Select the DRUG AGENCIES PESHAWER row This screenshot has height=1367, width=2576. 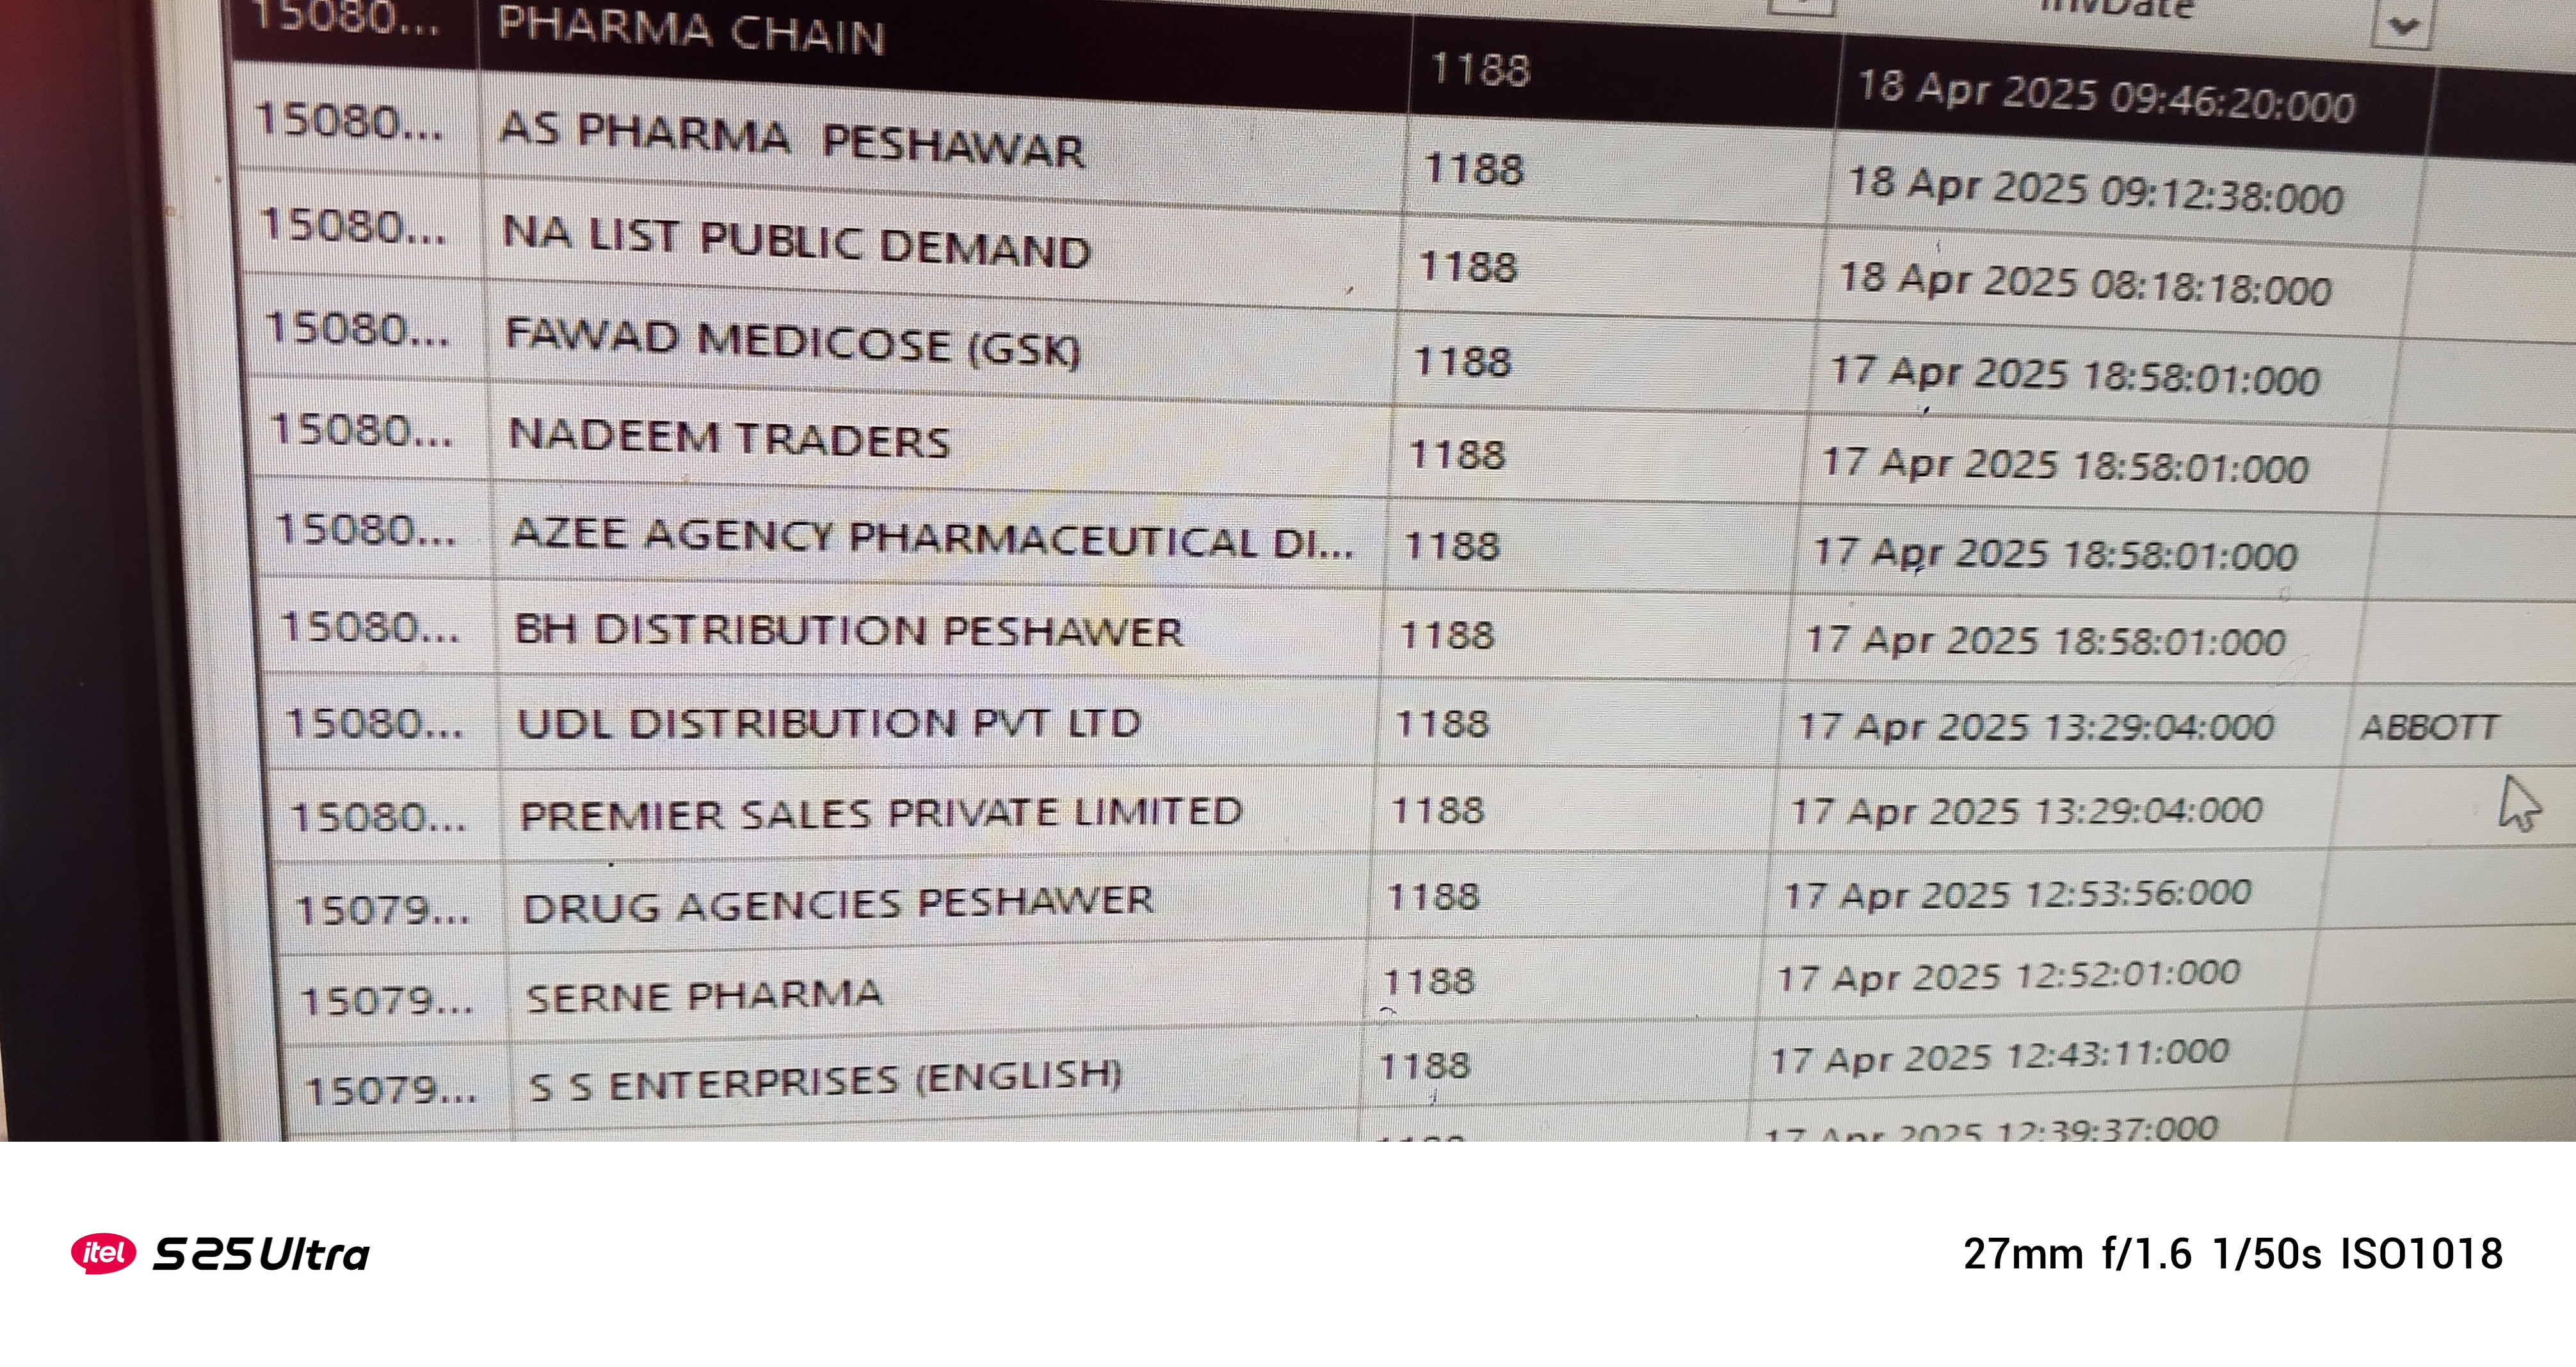point(838,904)
